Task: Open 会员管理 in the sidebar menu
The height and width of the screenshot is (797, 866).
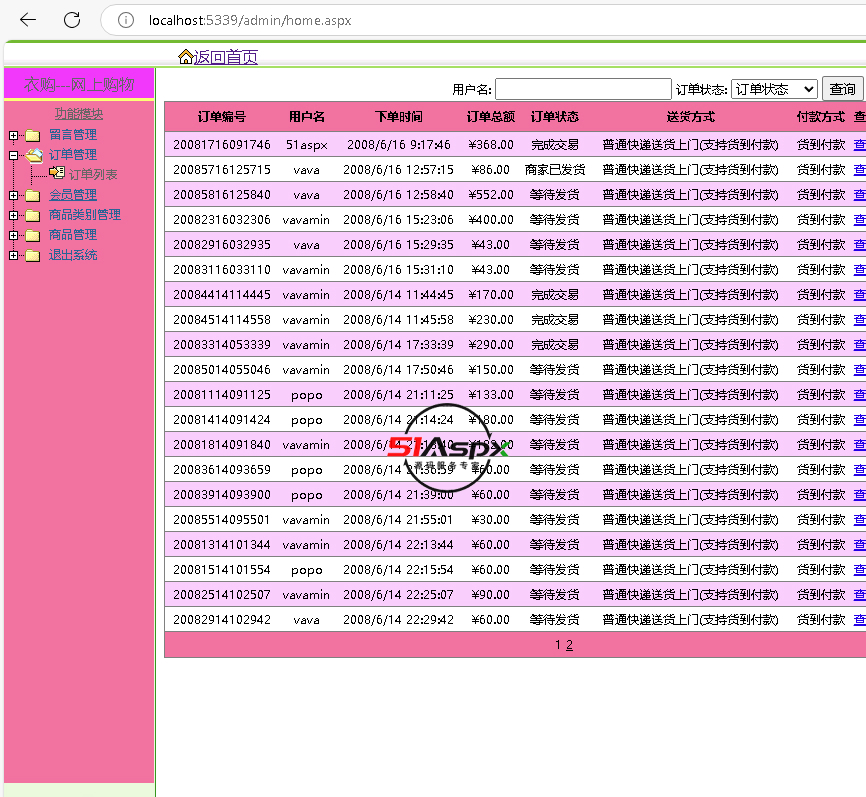Action: (73, 195)
